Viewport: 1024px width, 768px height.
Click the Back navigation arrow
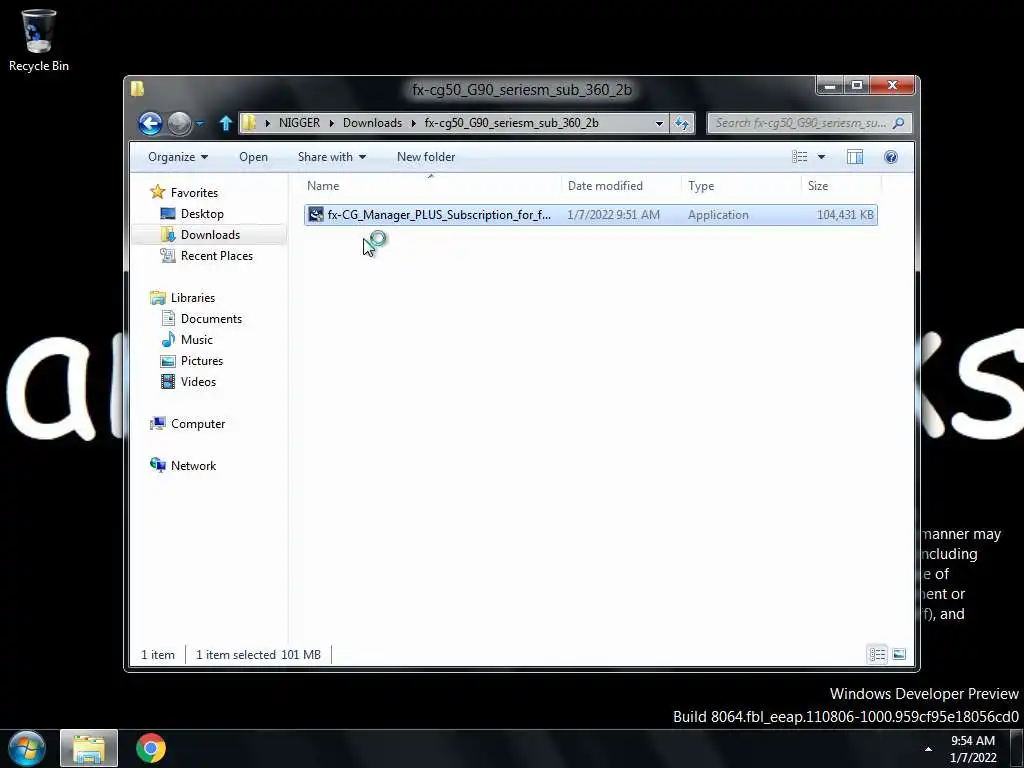point(150,123)
